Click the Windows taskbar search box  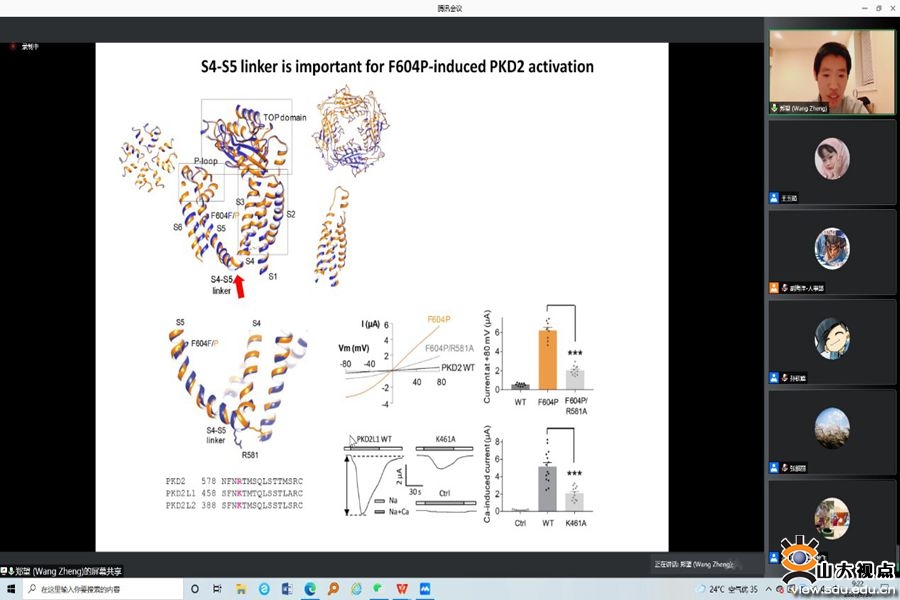click(103, 589)
